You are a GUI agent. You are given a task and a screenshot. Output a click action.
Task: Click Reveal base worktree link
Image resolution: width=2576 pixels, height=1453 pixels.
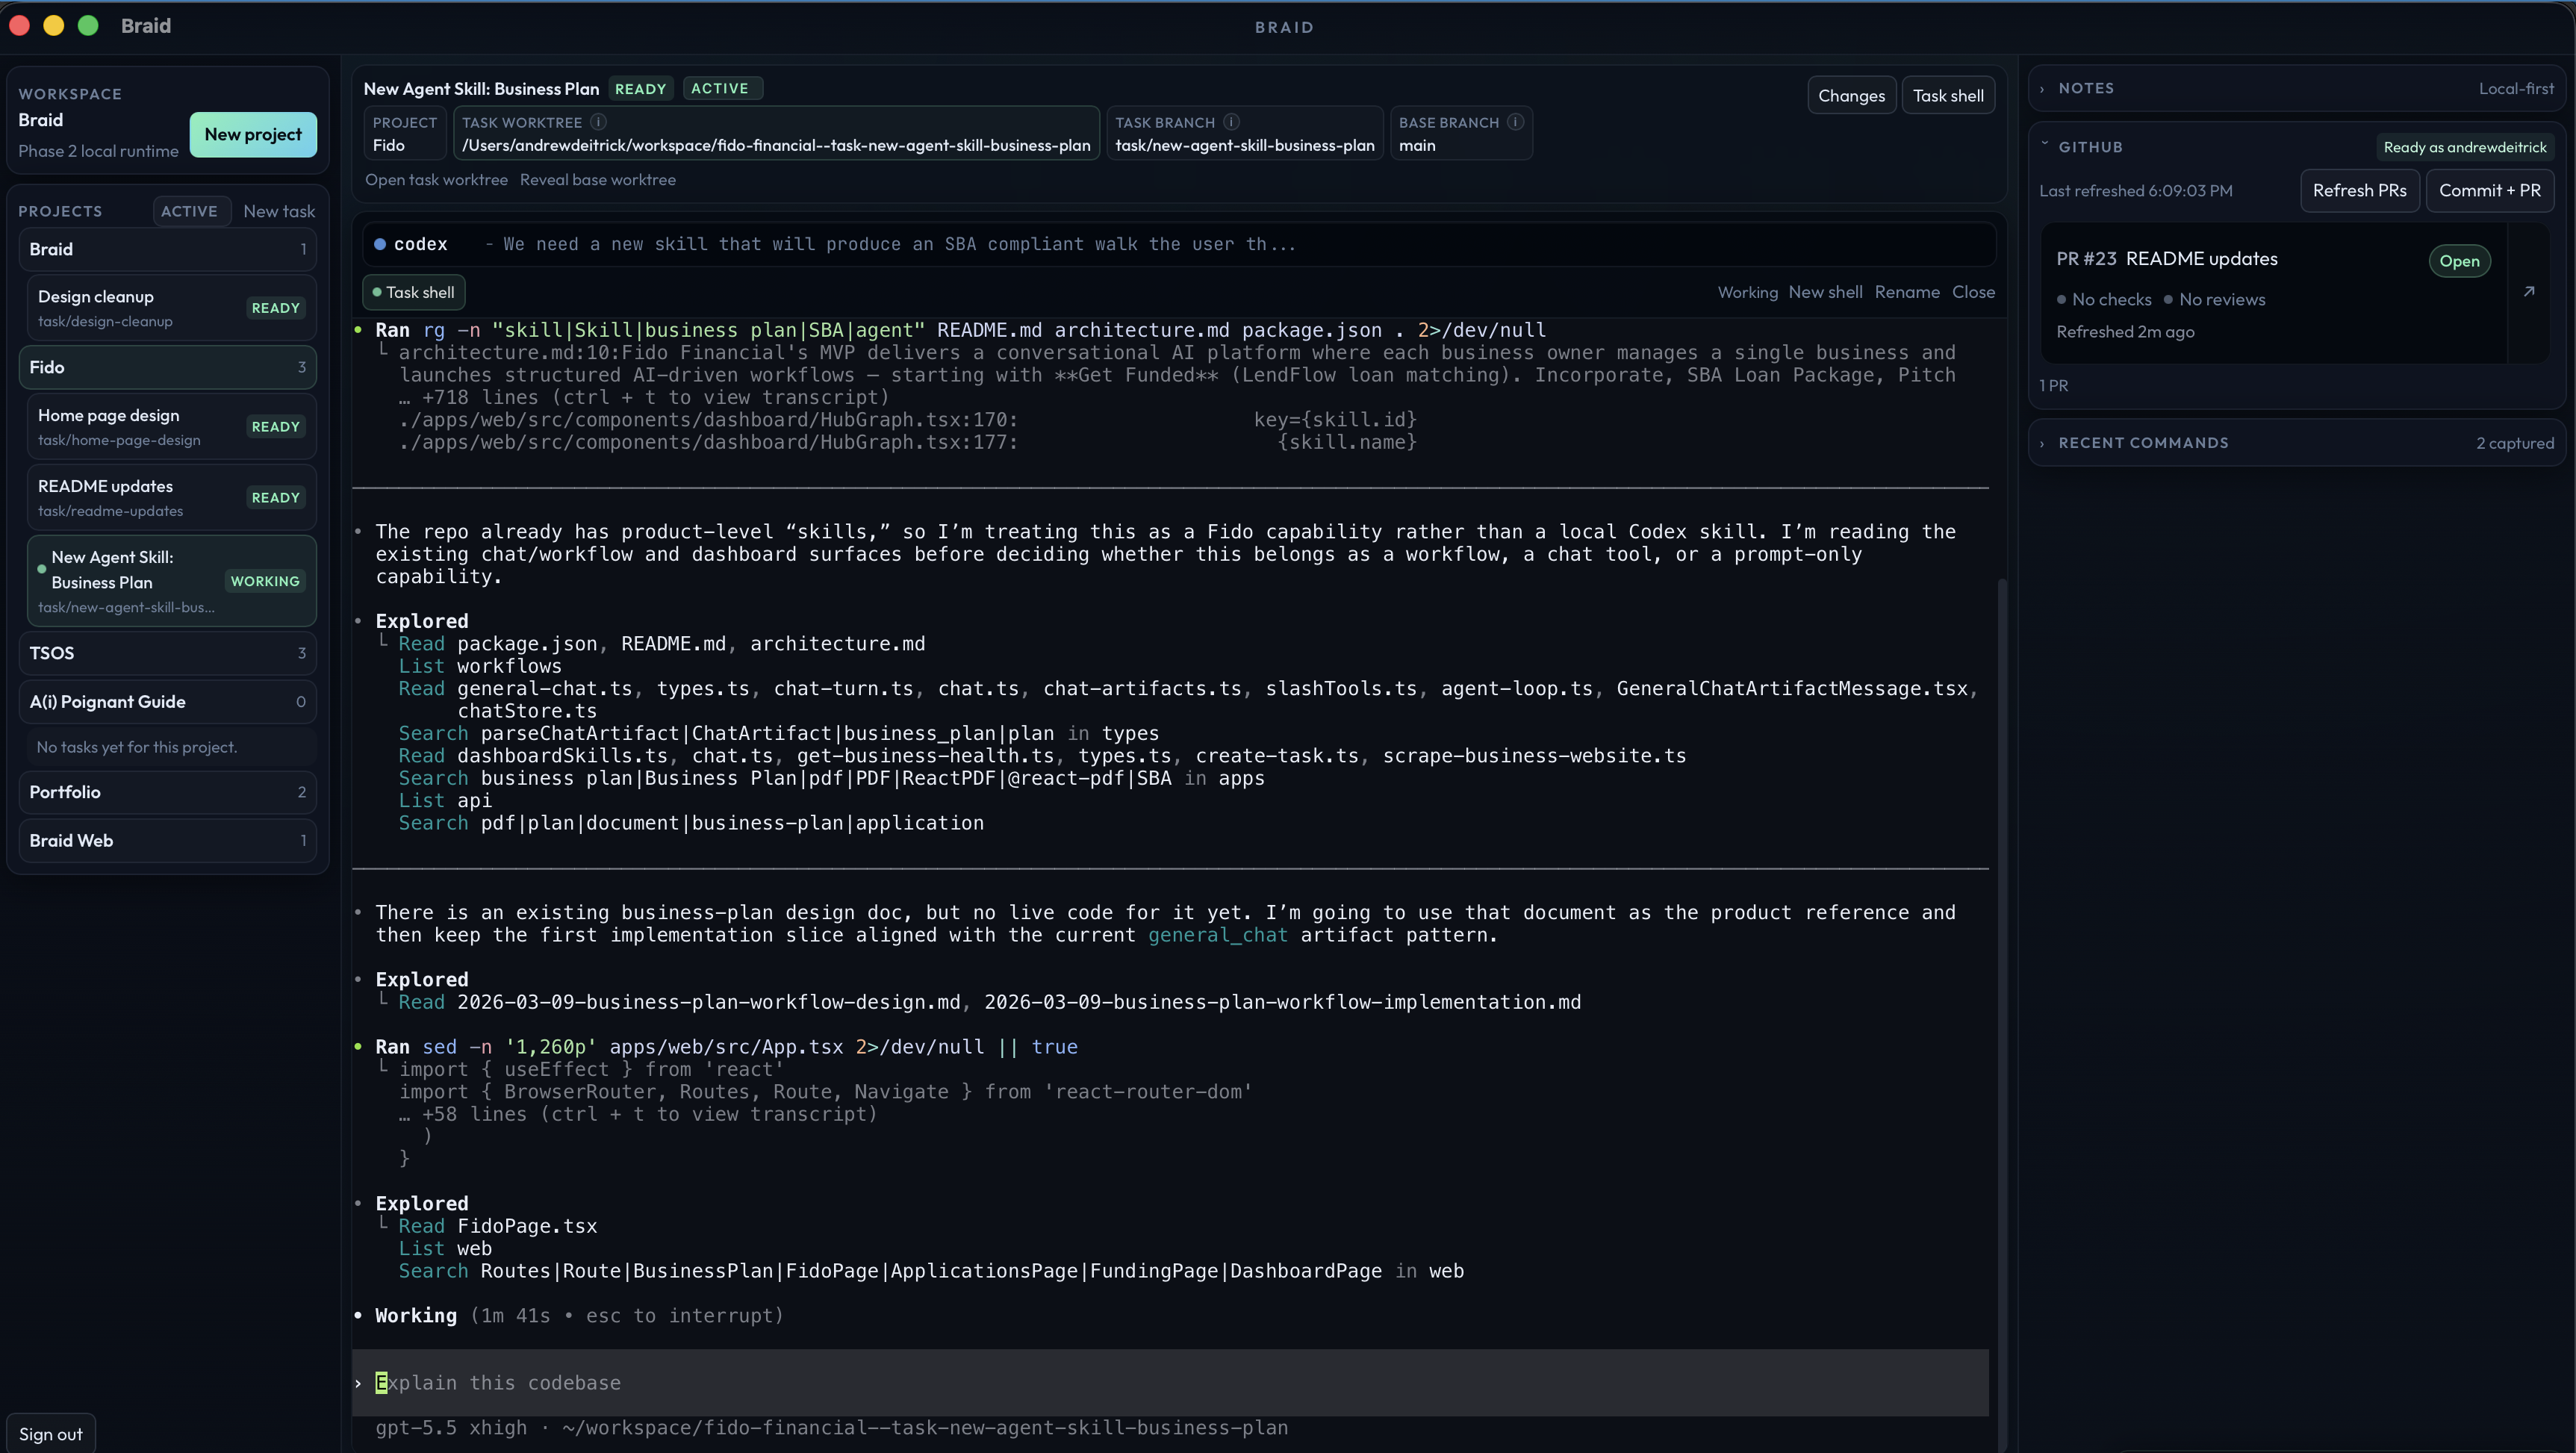click(597, 180)
